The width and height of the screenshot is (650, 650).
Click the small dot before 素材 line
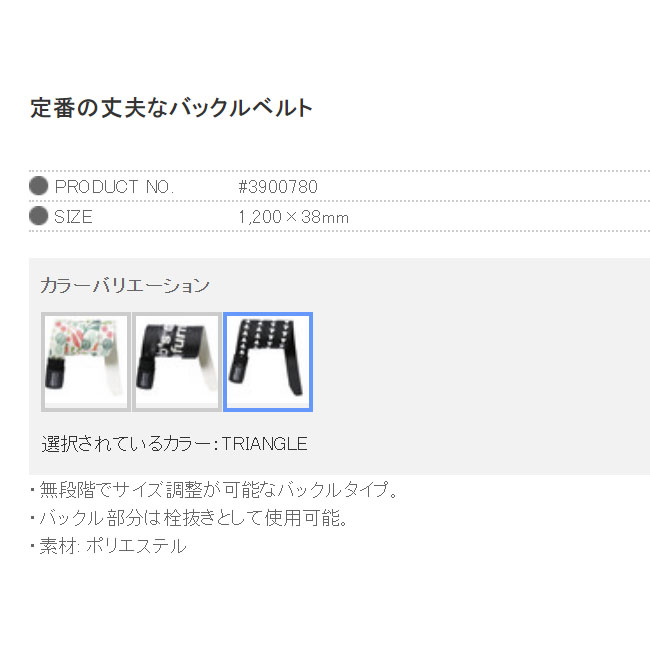32,546
